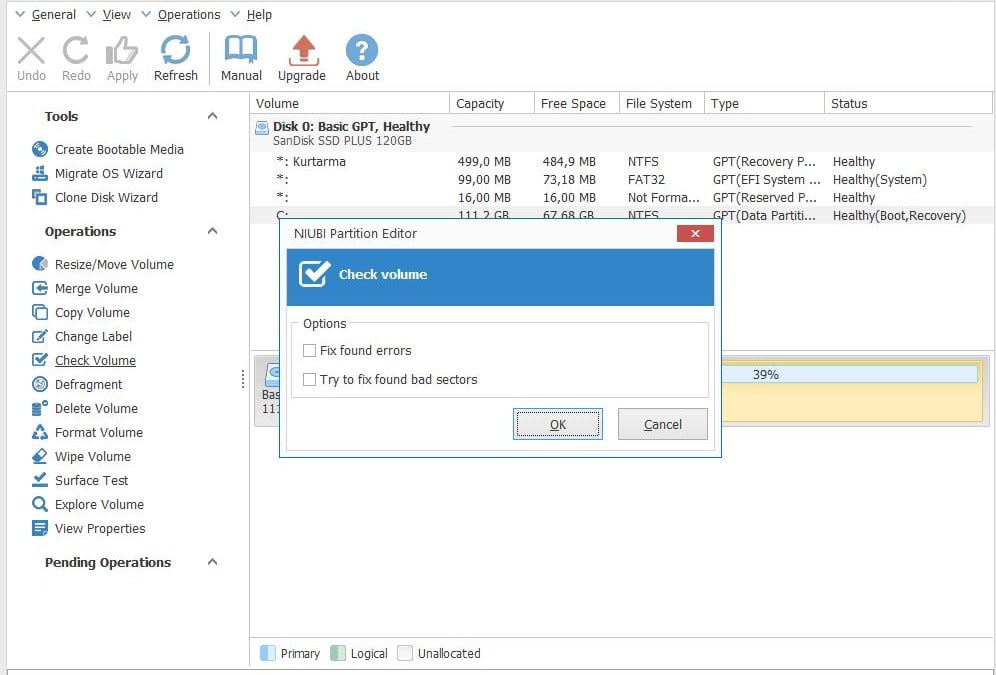This screenshot has height=675, width=996.
Task: Select Resize/Move Volume operation
Action: coord(113,264)
